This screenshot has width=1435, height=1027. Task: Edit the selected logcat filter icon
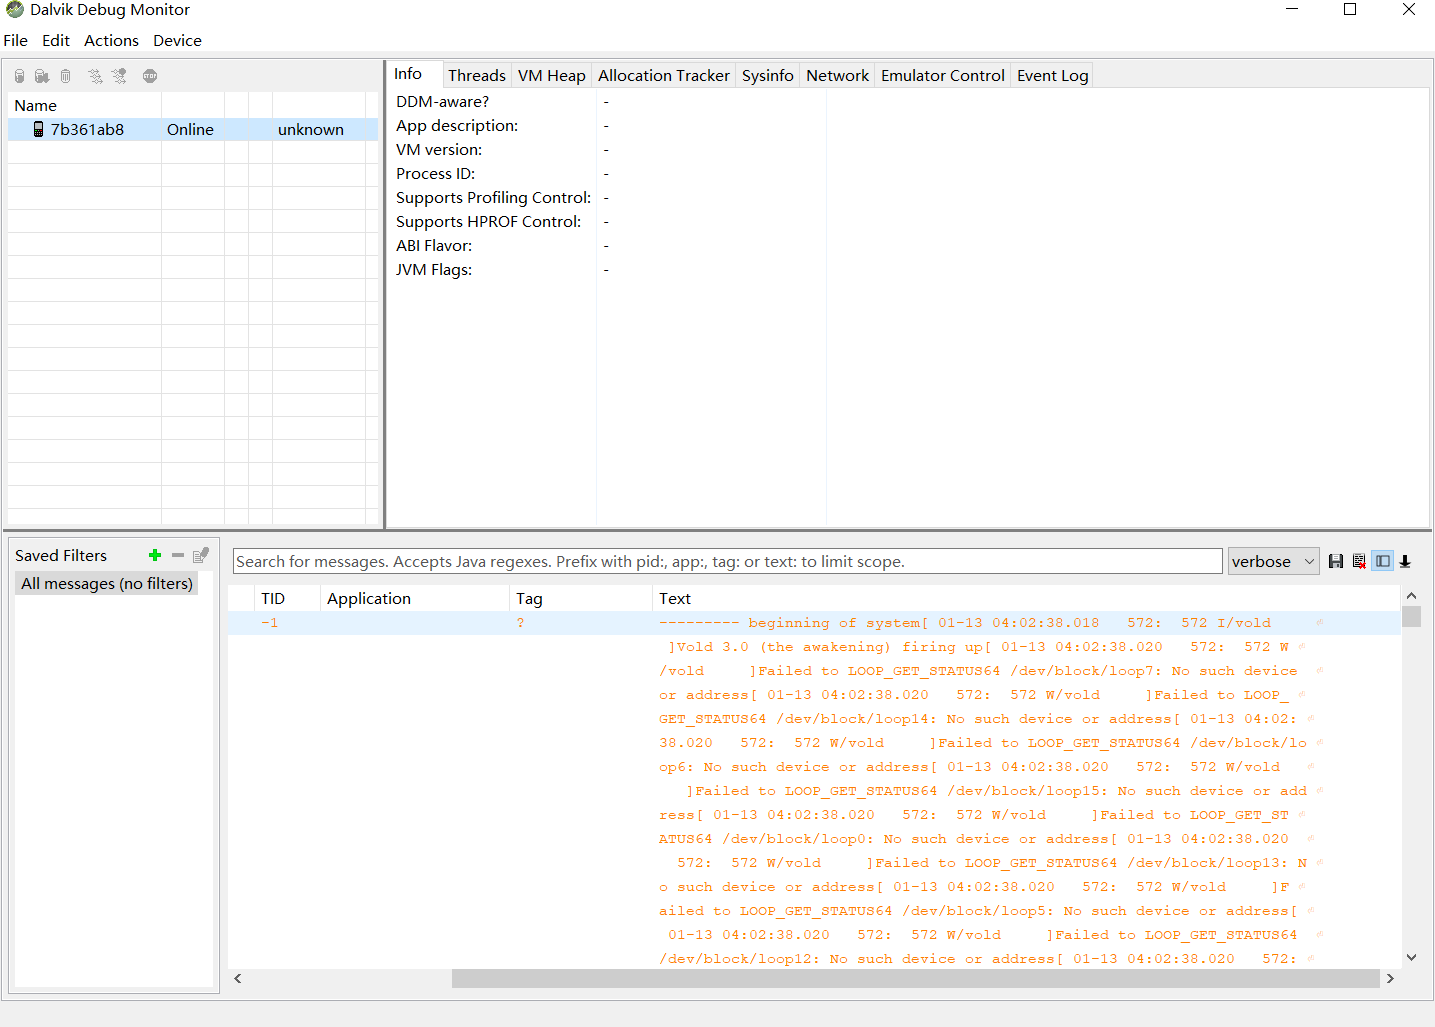[x=201, y=555]
